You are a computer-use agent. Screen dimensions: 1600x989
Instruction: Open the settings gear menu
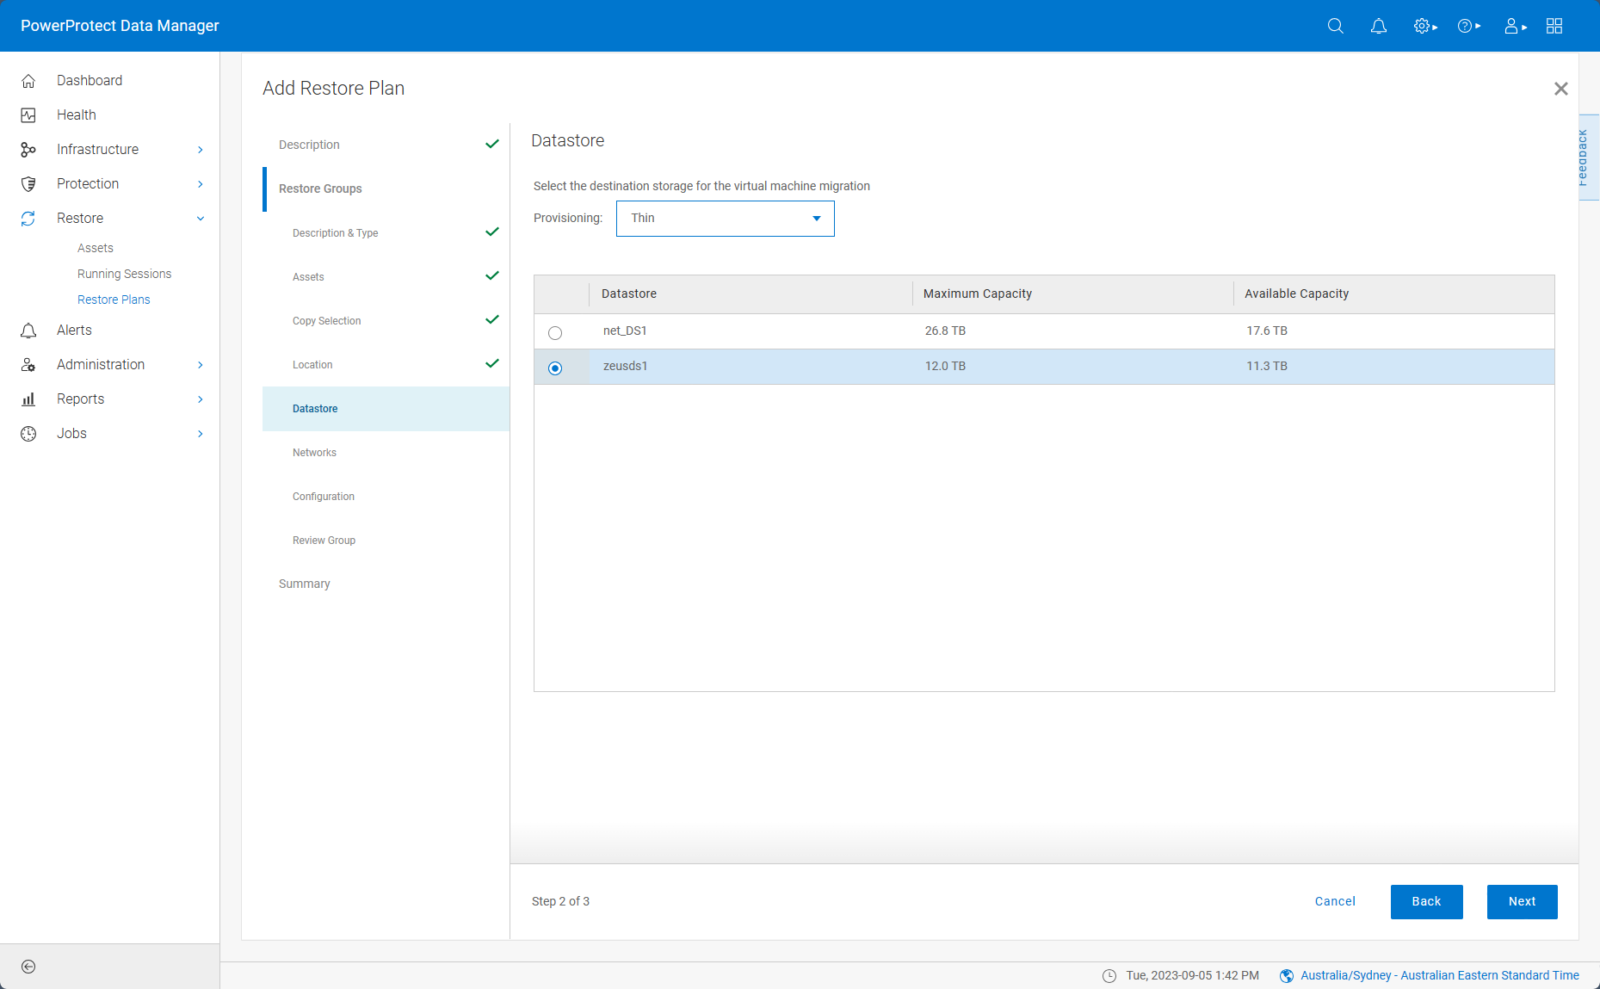1421,26
